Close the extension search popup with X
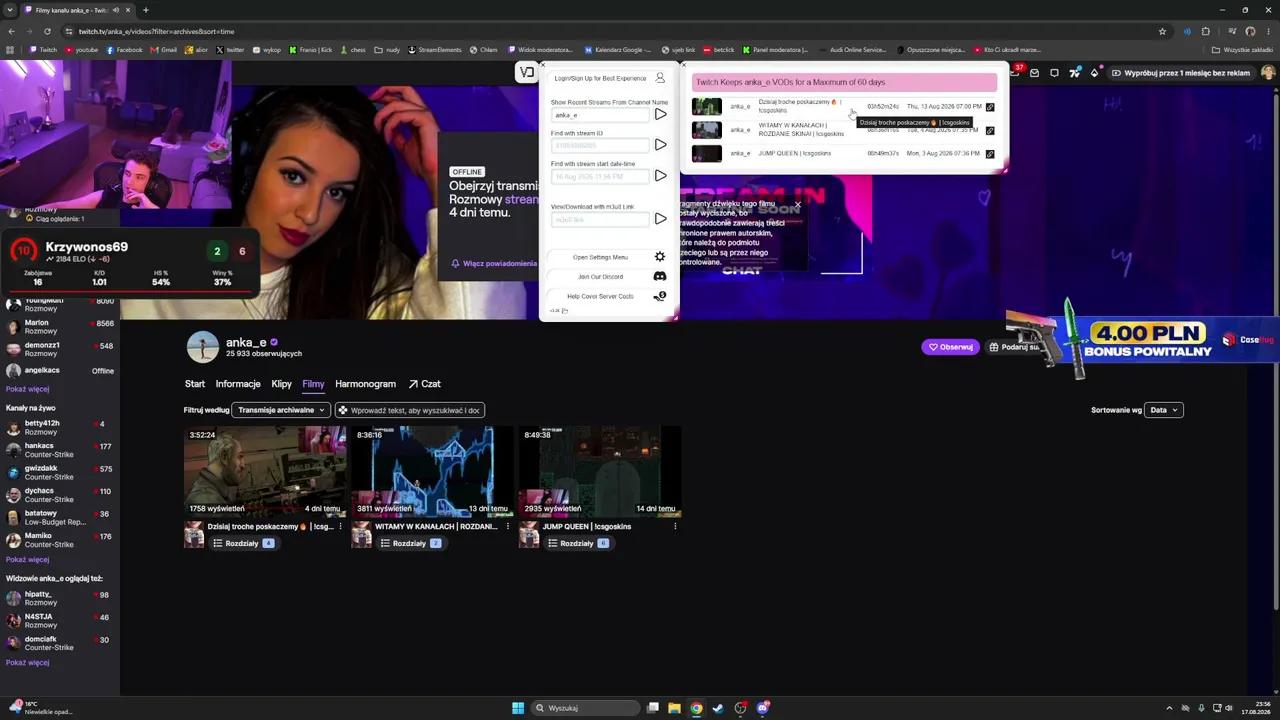1280x720 pixels. point(543,65)
